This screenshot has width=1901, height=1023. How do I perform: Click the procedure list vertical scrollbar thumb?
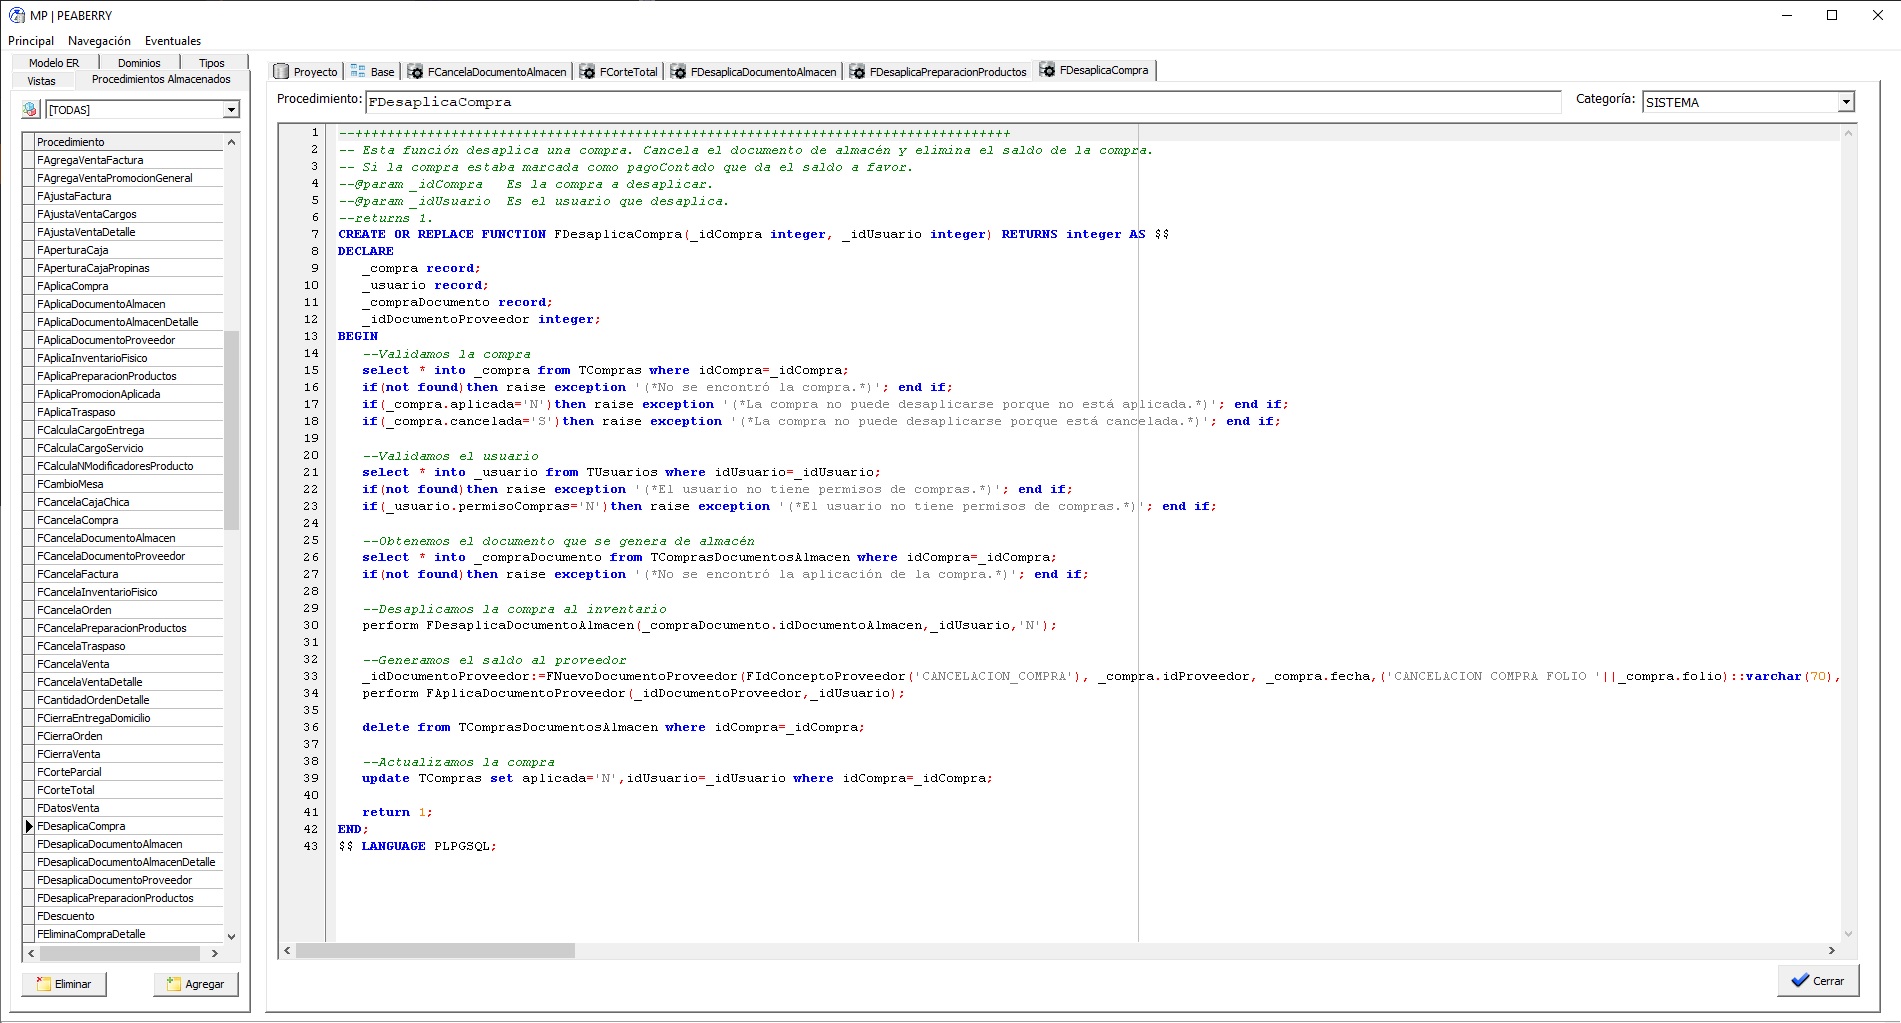pos(231,430)
